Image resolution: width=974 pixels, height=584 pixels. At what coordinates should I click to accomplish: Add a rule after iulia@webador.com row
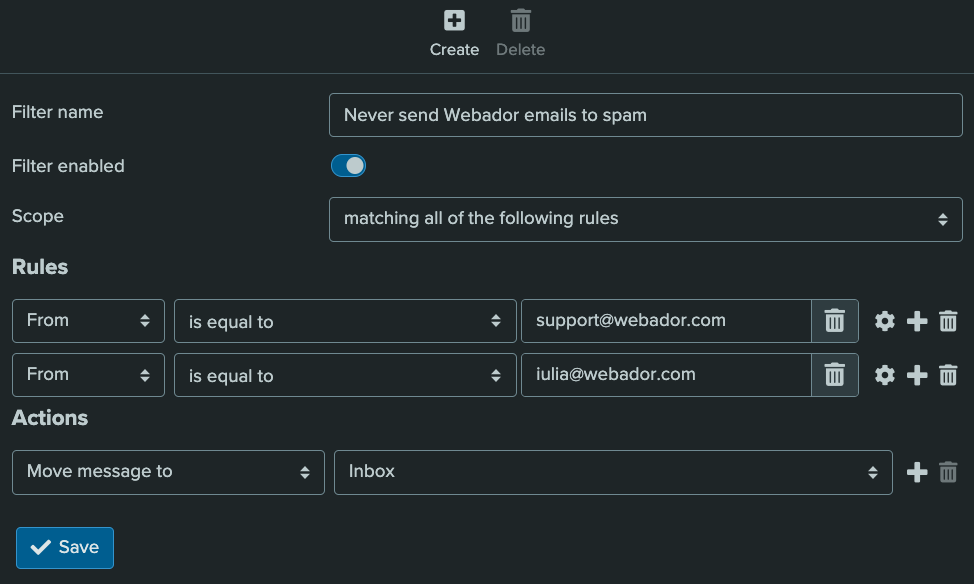[917, 375]
